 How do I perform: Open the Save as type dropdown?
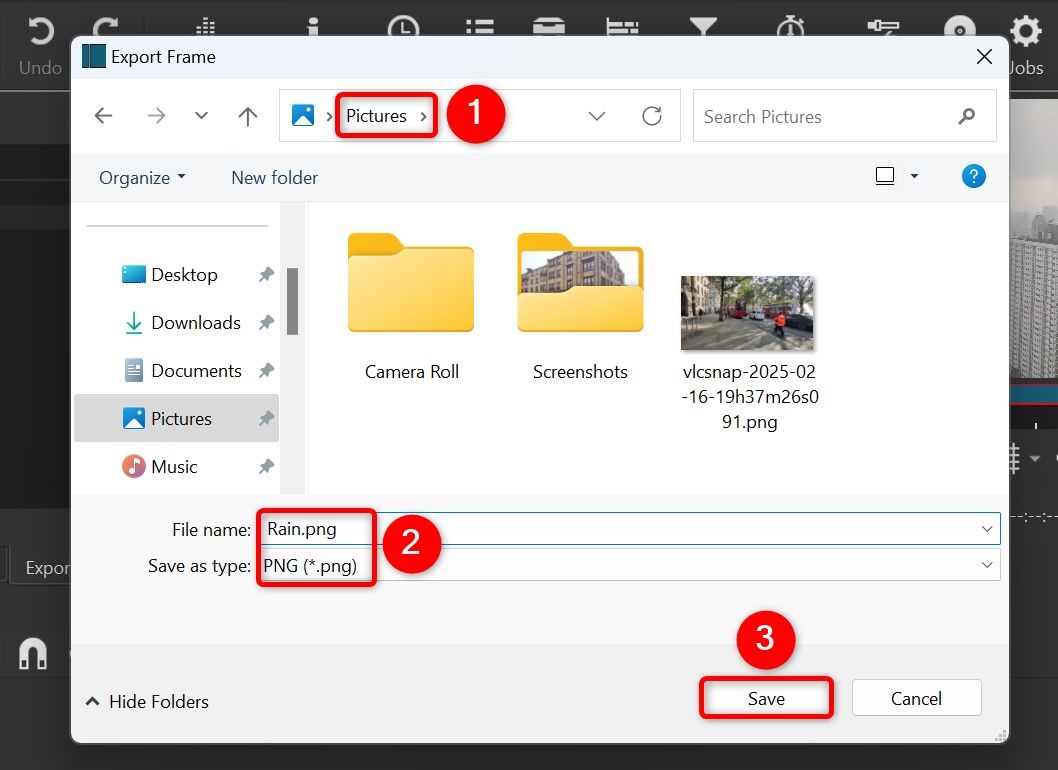[x=989, y=565]
